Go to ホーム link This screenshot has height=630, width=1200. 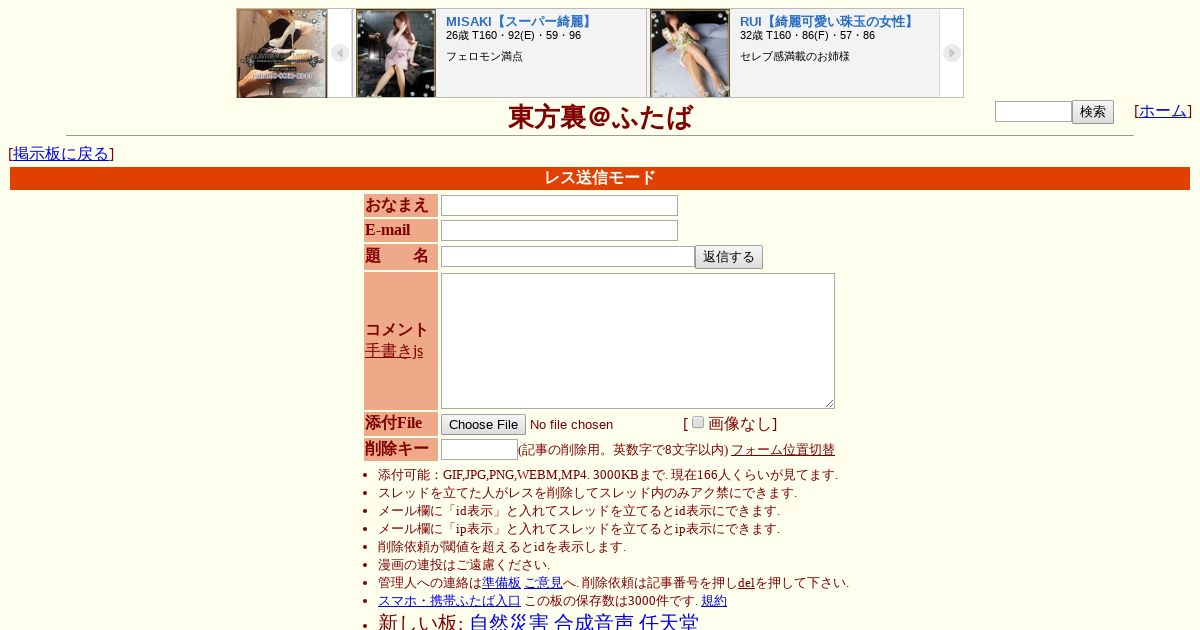[x=1163, y=111]
